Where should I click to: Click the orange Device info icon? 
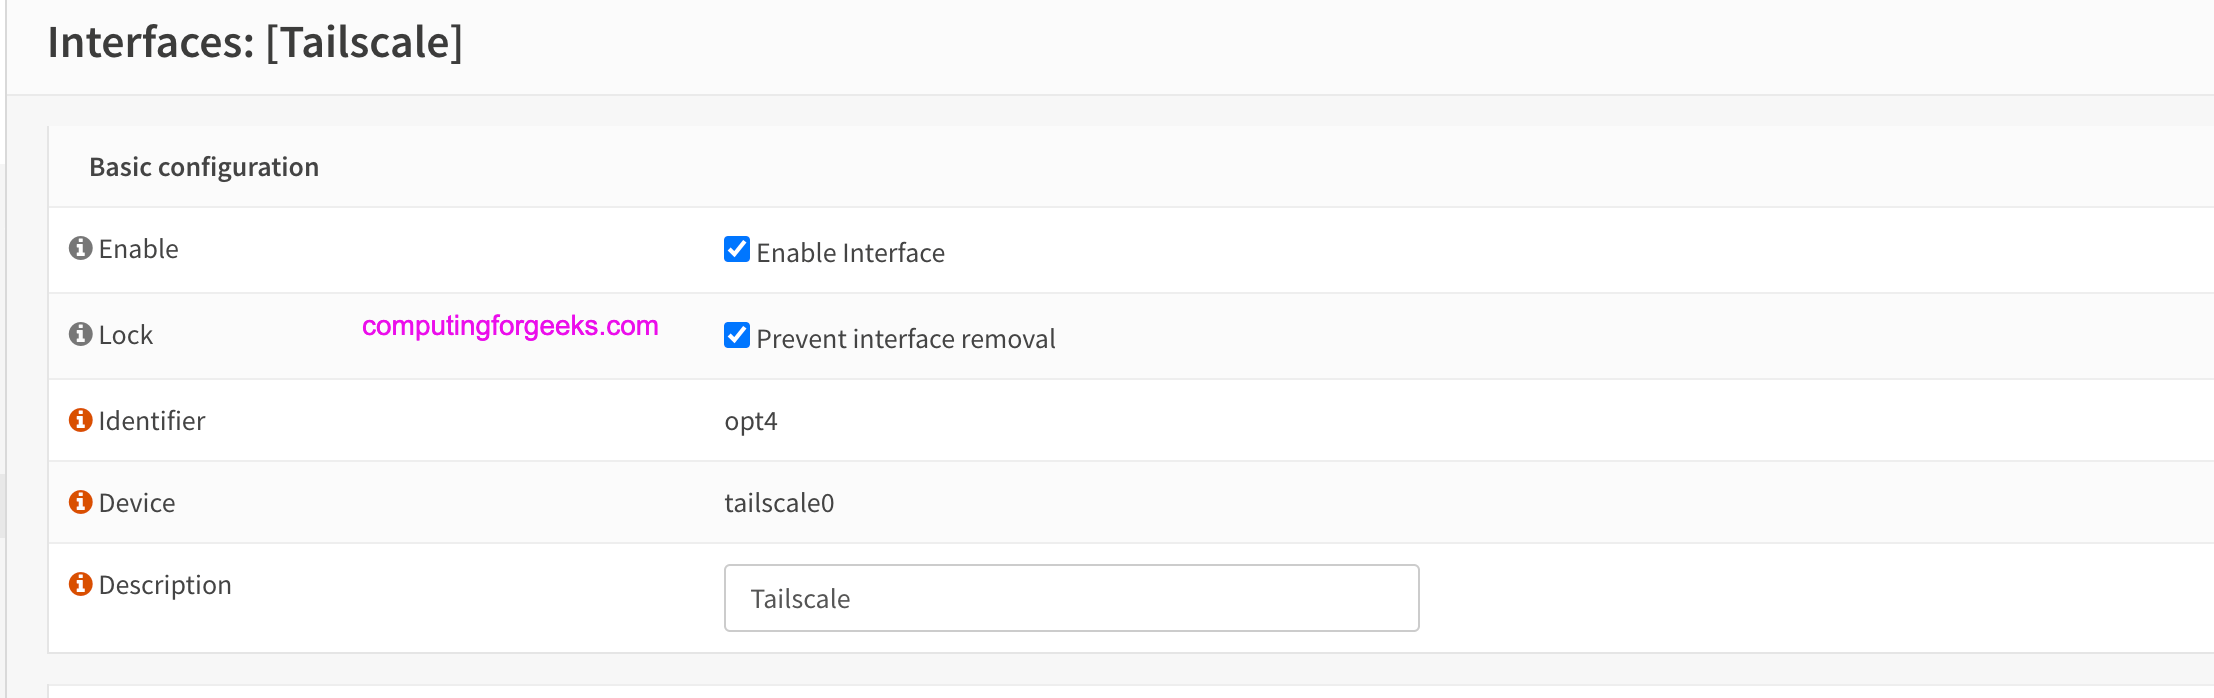click(x=80, y=502)
